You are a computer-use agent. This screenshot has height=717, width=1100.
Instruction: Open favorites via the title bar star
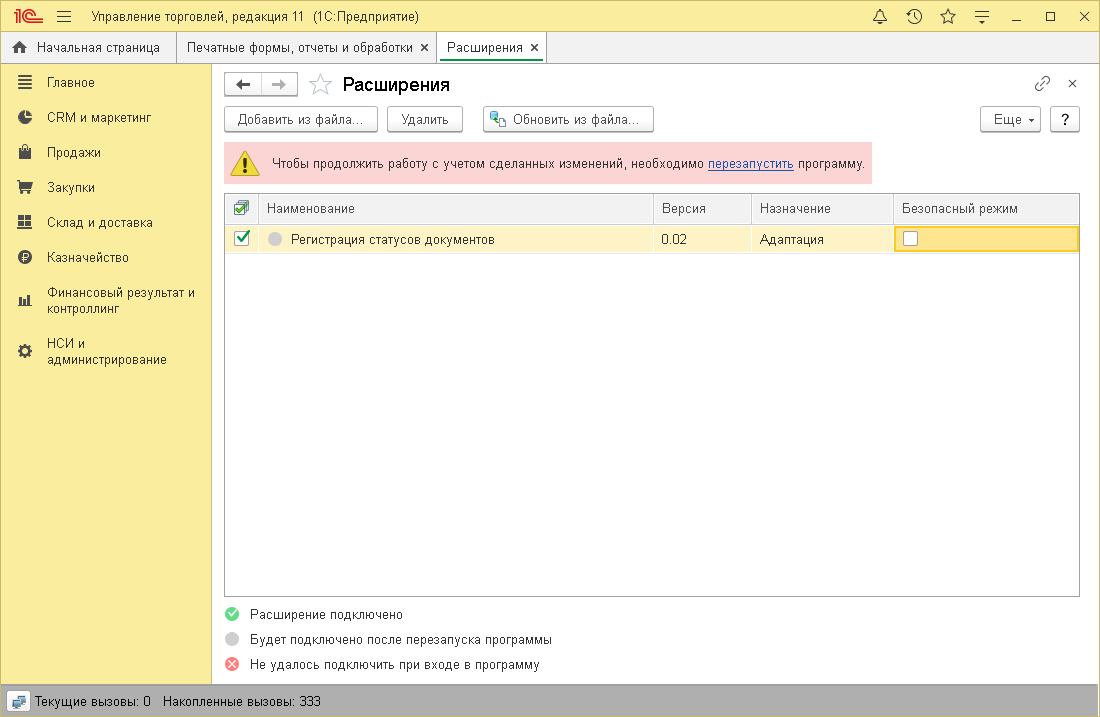pyautogui.click(x=947, y=16)
